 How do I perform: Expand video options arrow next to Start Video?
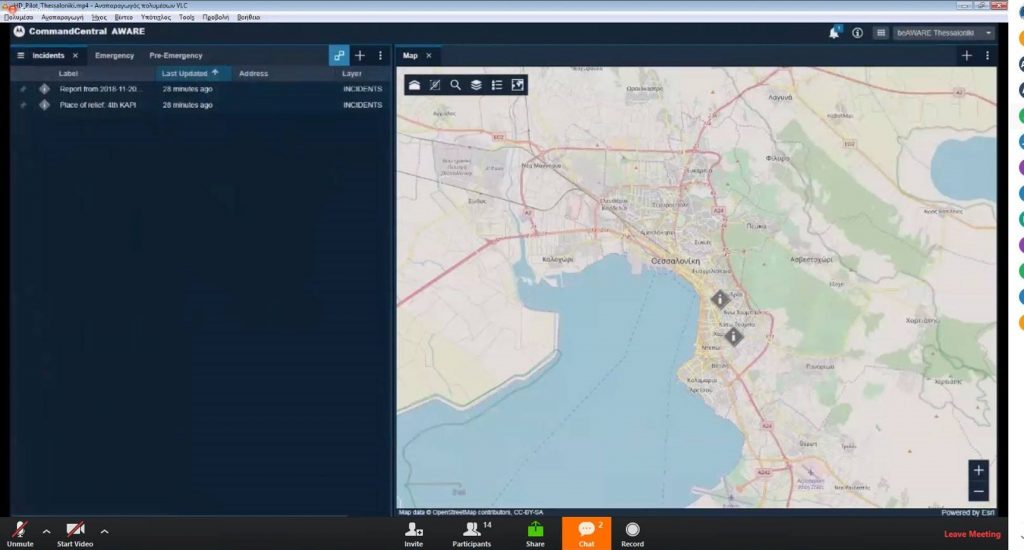(104, 532)
